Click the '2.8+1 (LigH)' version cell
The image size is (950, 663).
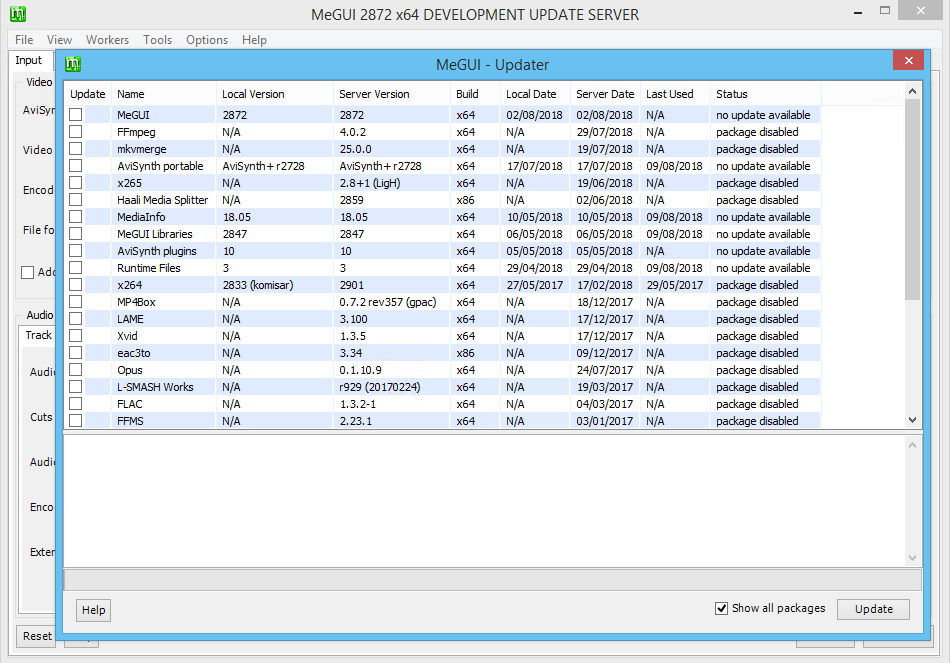[370, 183]
